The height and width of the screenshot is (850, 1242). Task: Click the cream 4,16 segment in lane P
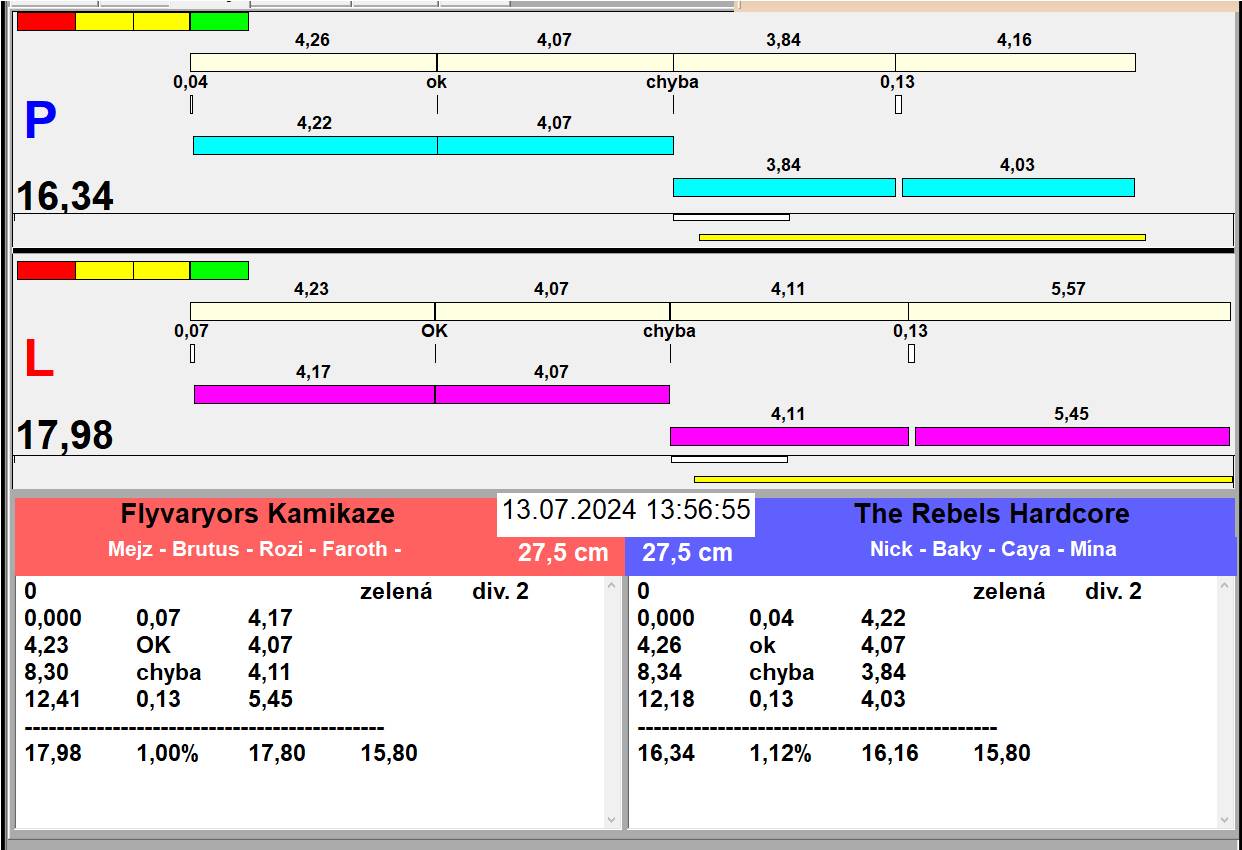pos(1015,62)
